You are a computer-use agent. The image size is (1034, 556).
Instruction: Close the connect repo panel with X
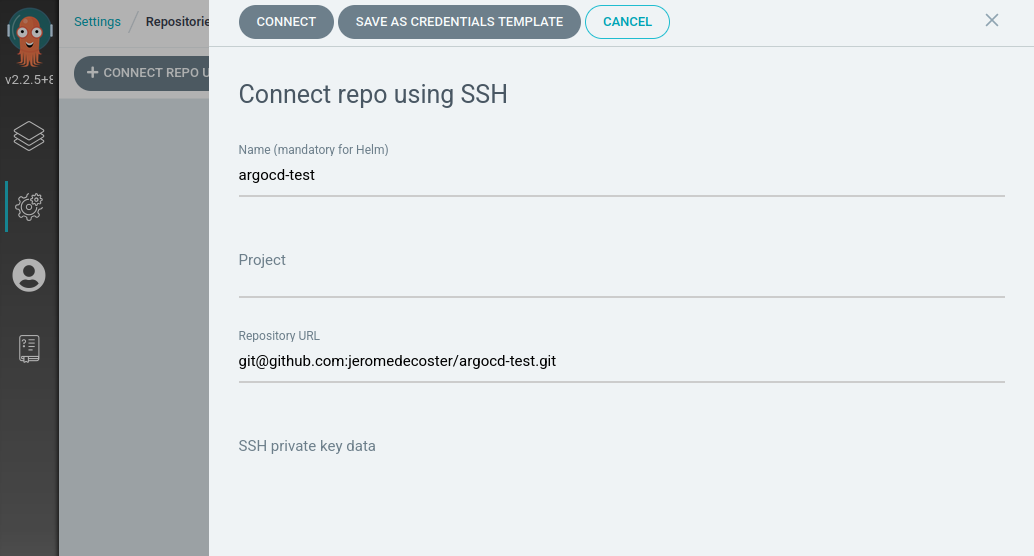992,21
